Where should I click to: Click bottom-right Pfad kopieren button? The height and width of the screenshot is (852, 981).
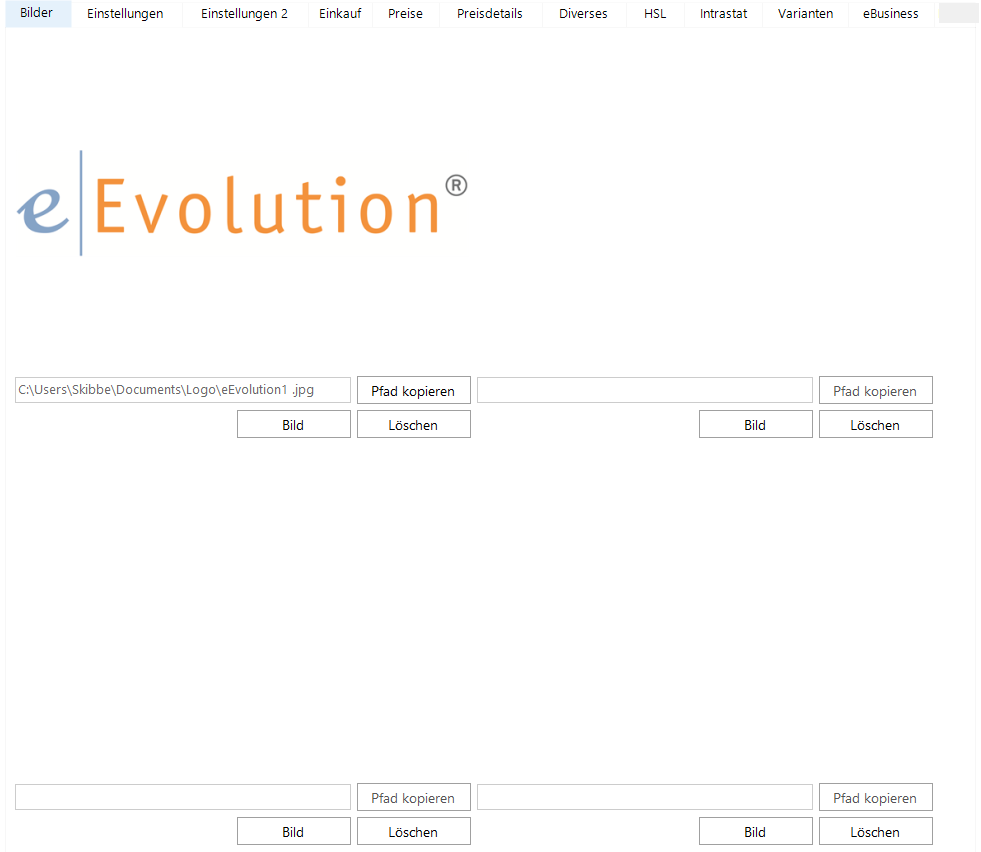[x=876, y=798]
